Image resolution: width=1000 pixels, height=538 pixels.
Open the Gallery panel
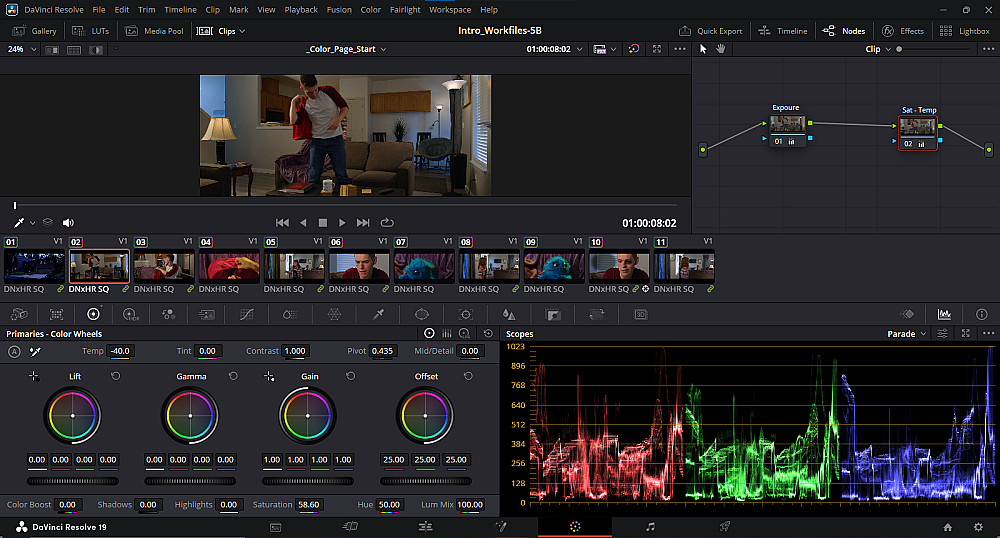(34, 31)
